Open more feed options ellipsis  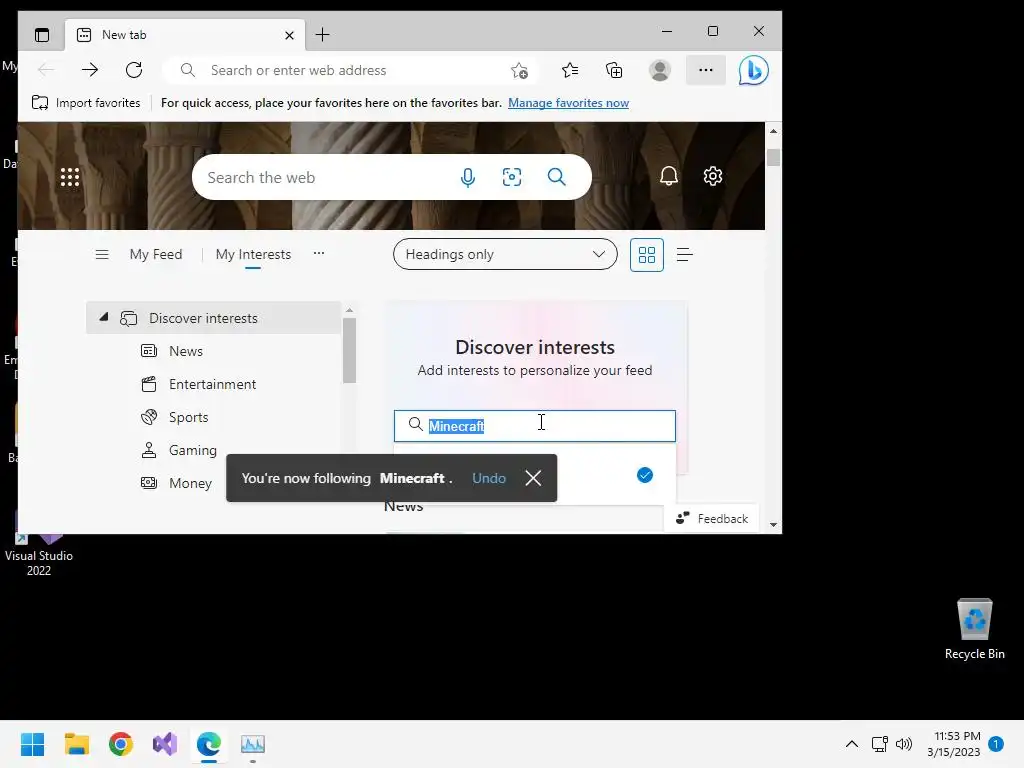tap(319, 253)
